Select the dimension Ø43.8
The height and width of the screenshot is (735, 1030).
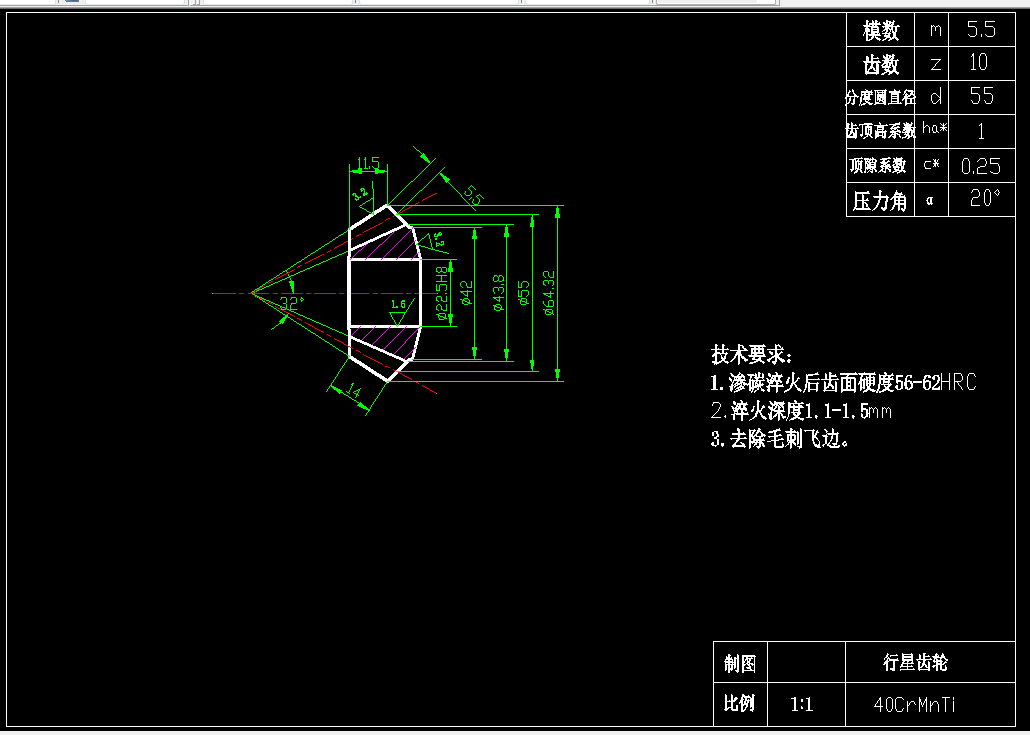click(x=500, y=291)
